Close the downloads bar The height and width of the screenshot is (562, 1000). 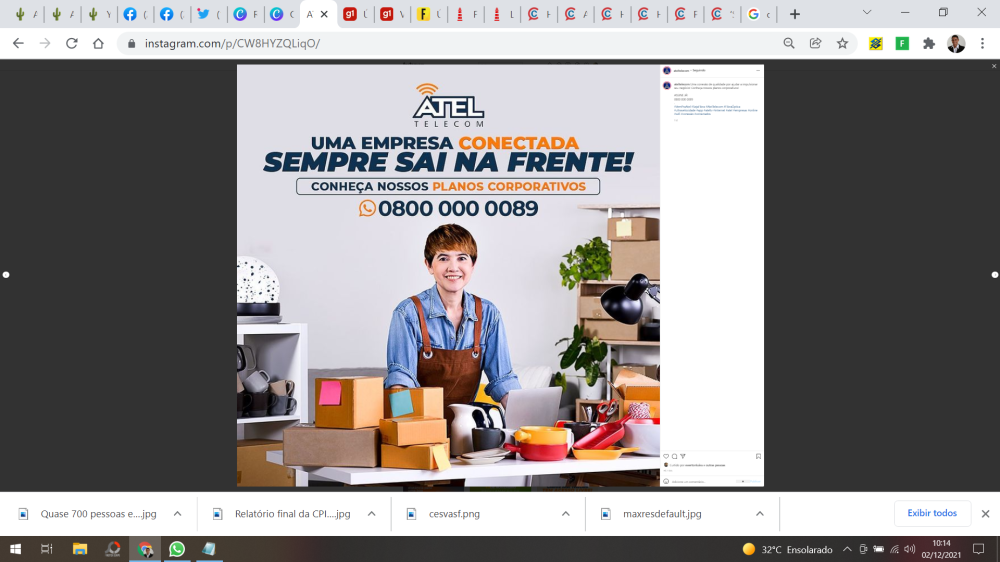coord(985,514)
